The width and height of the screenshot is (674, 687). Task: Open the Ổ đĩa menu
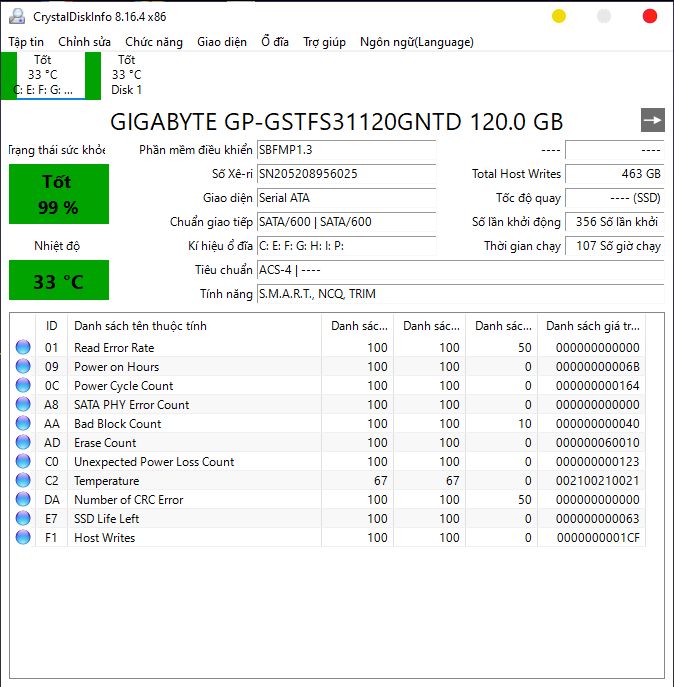tap(275, 42)
